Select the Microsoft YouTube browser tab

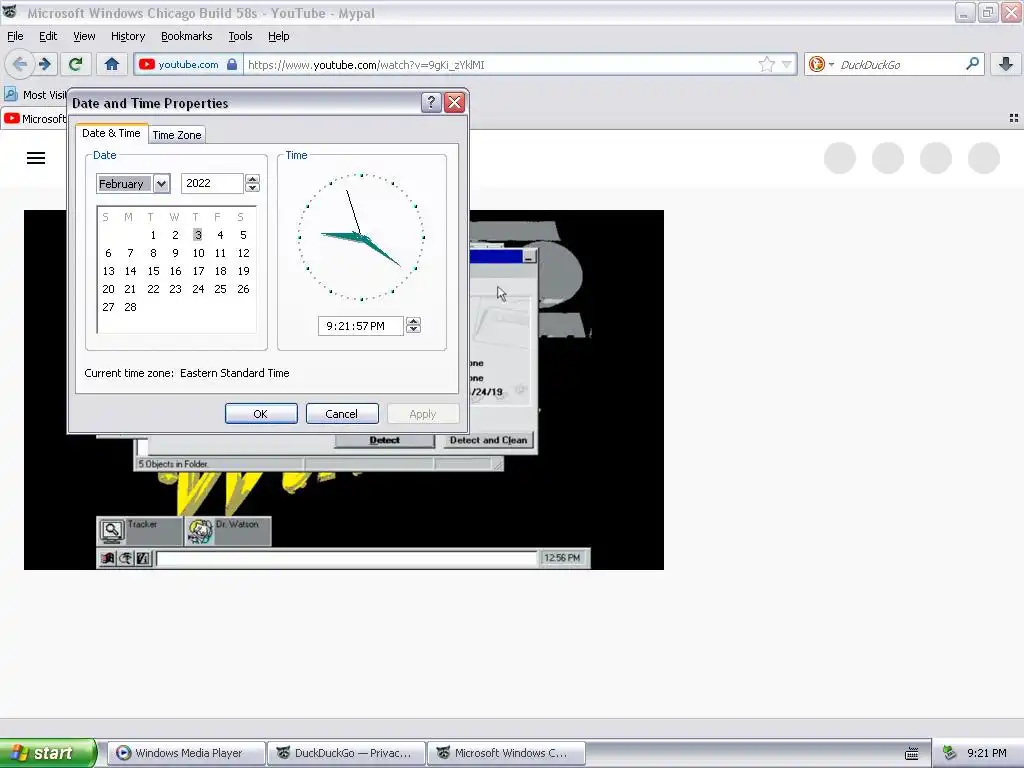[x=34, y=118]
